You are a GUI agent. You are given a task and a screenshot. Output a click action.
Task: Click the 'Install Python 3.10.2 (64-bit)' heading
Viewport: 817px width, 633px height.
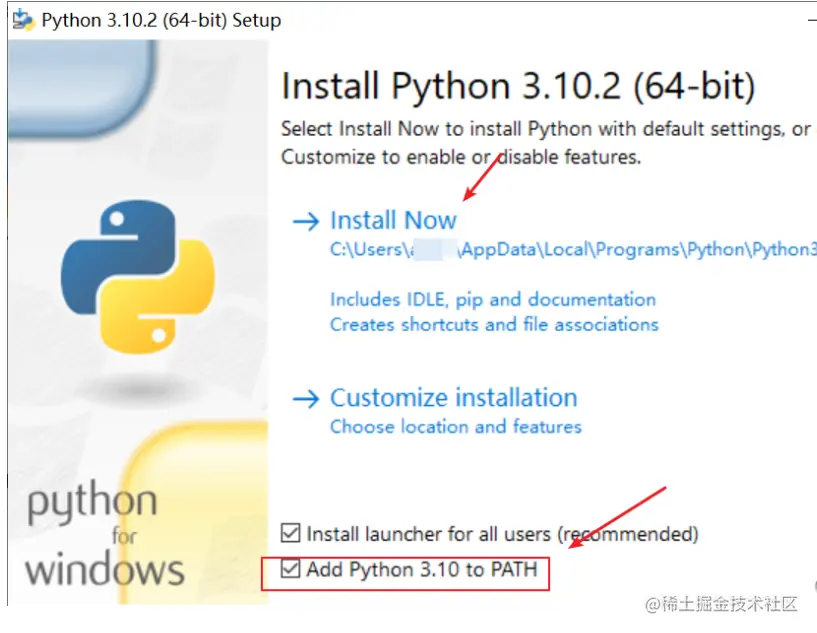click(x=518, y=86)
